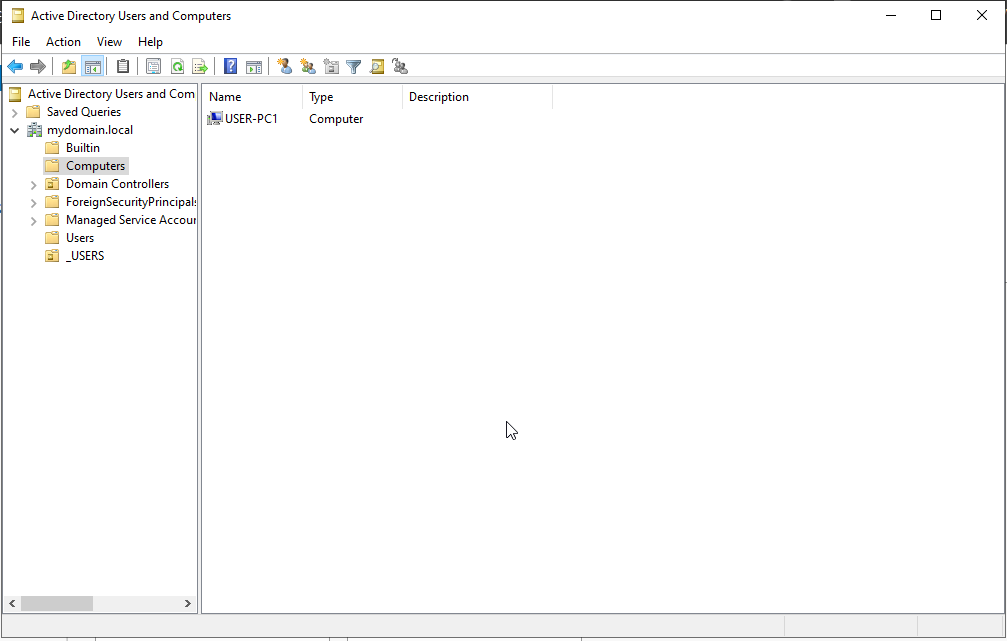Expand the Managed Service Accounts node
Screen dimensions: 1007x641
[x=33, y=220]
